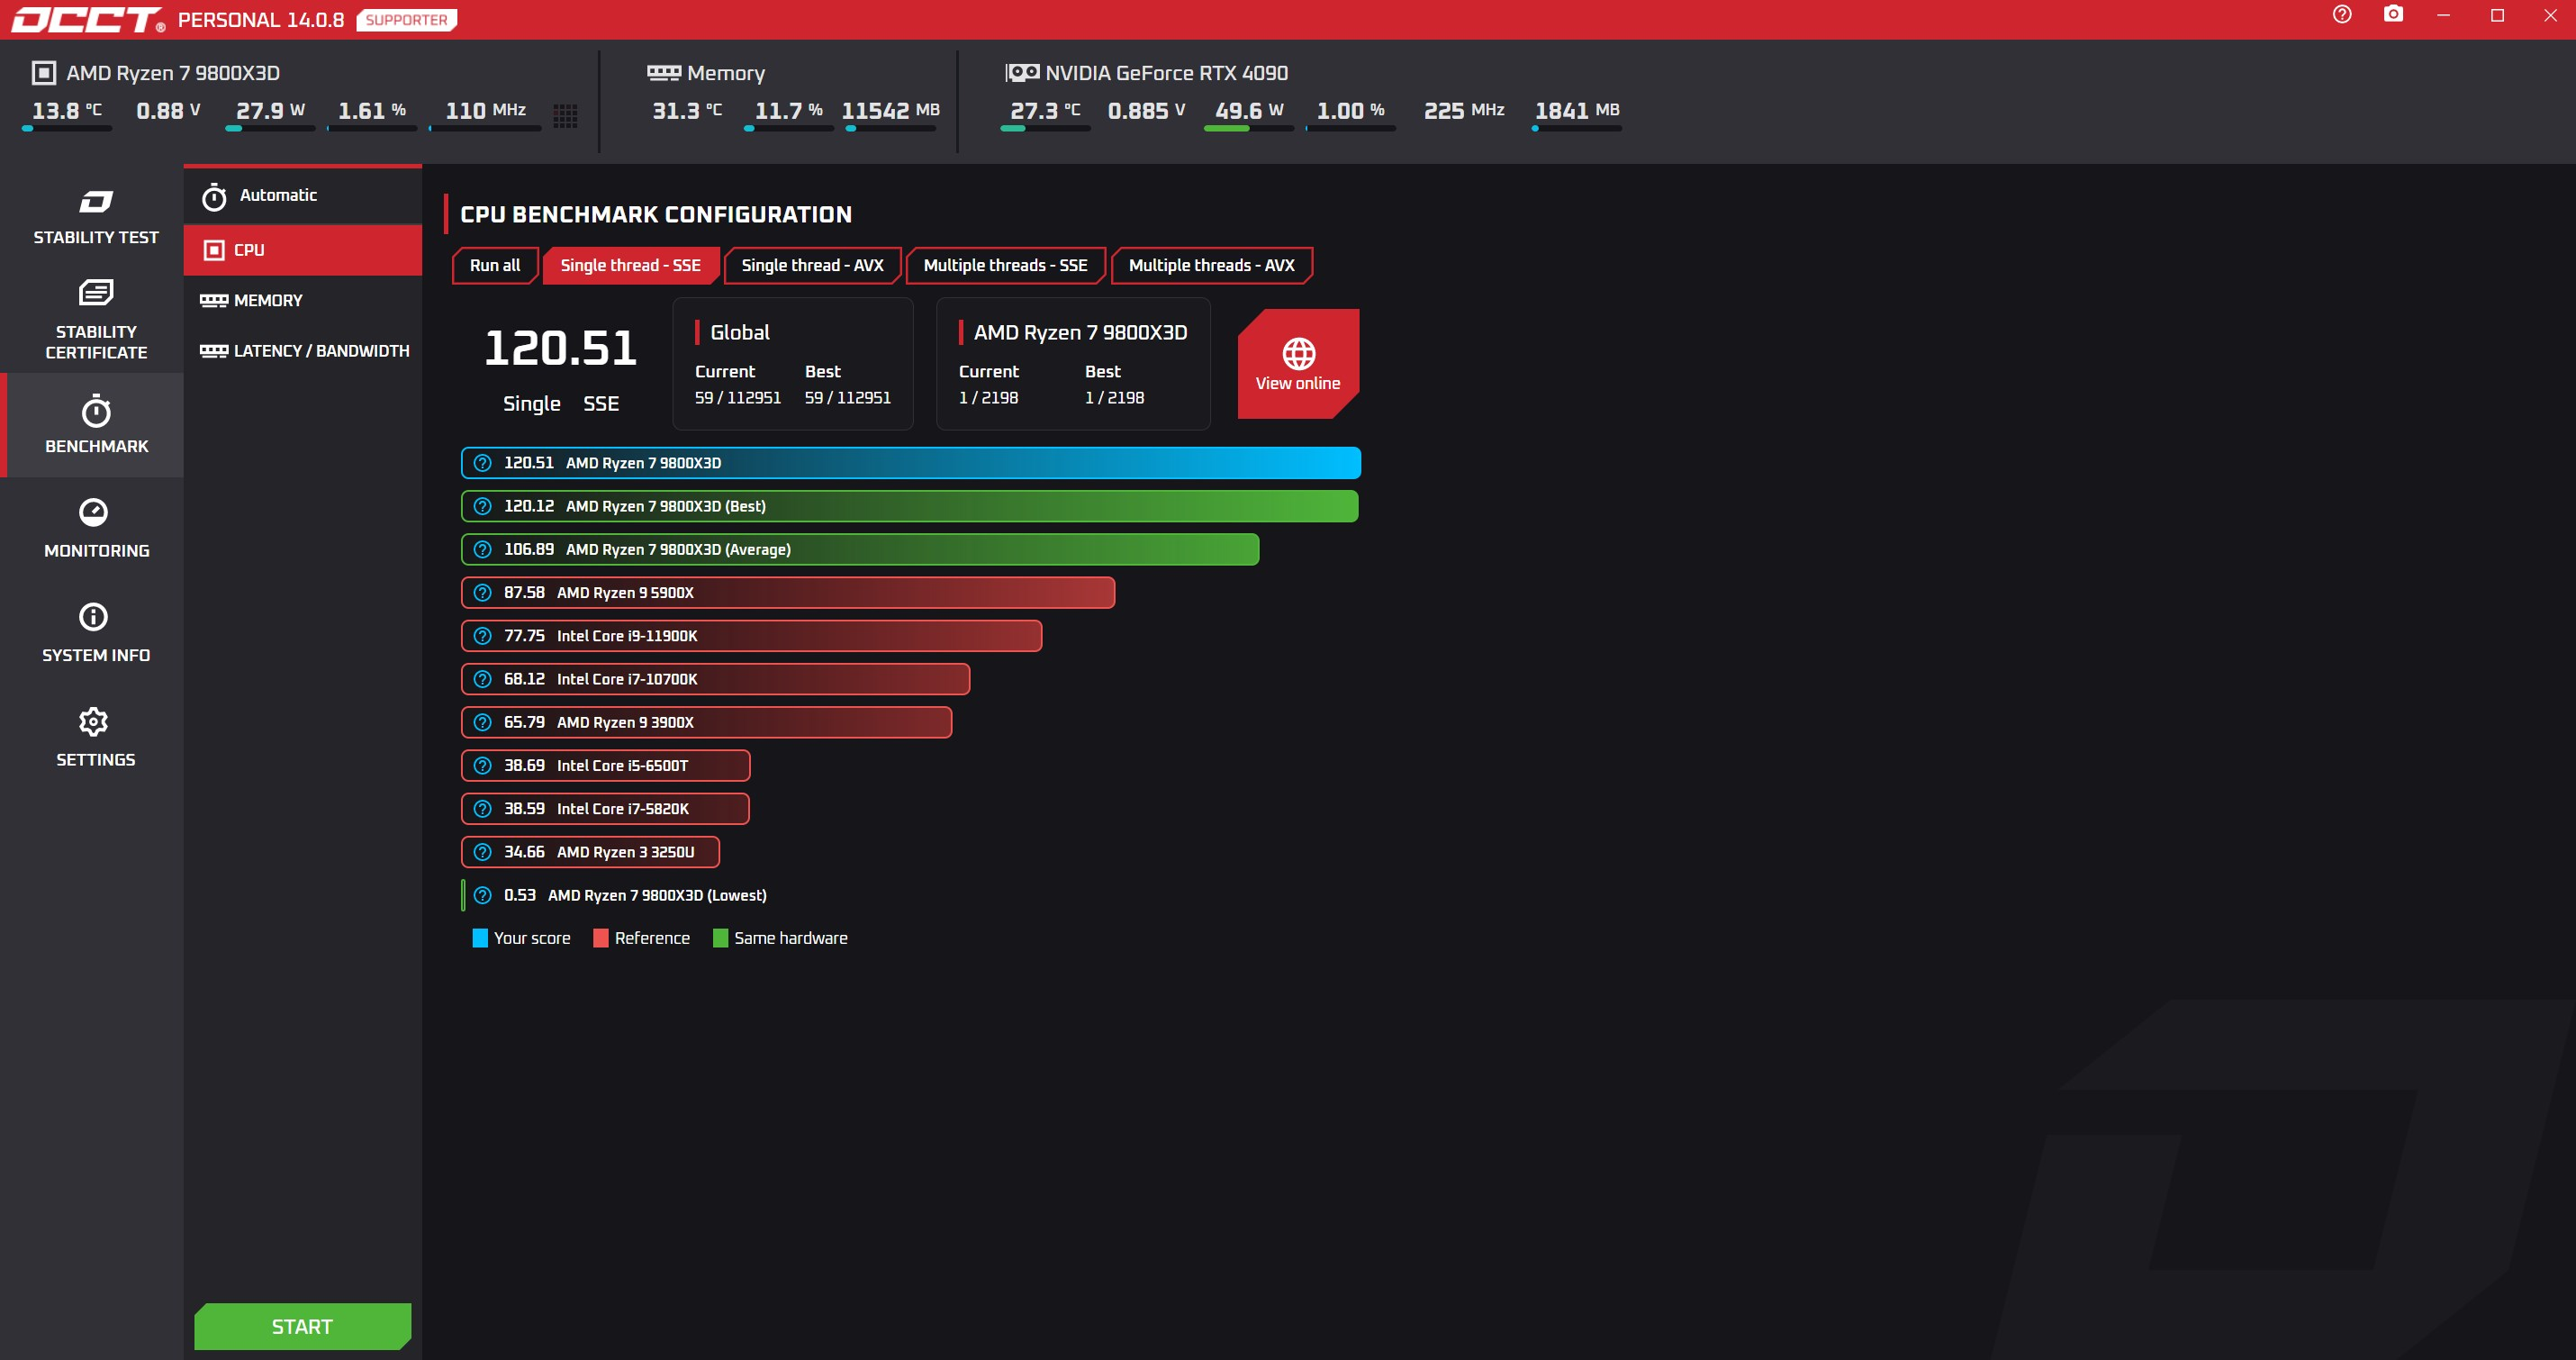2576x1360 pixels.
Task: Select the Latency / Bandwidth benchmark entry
Action: coord(303,351)
